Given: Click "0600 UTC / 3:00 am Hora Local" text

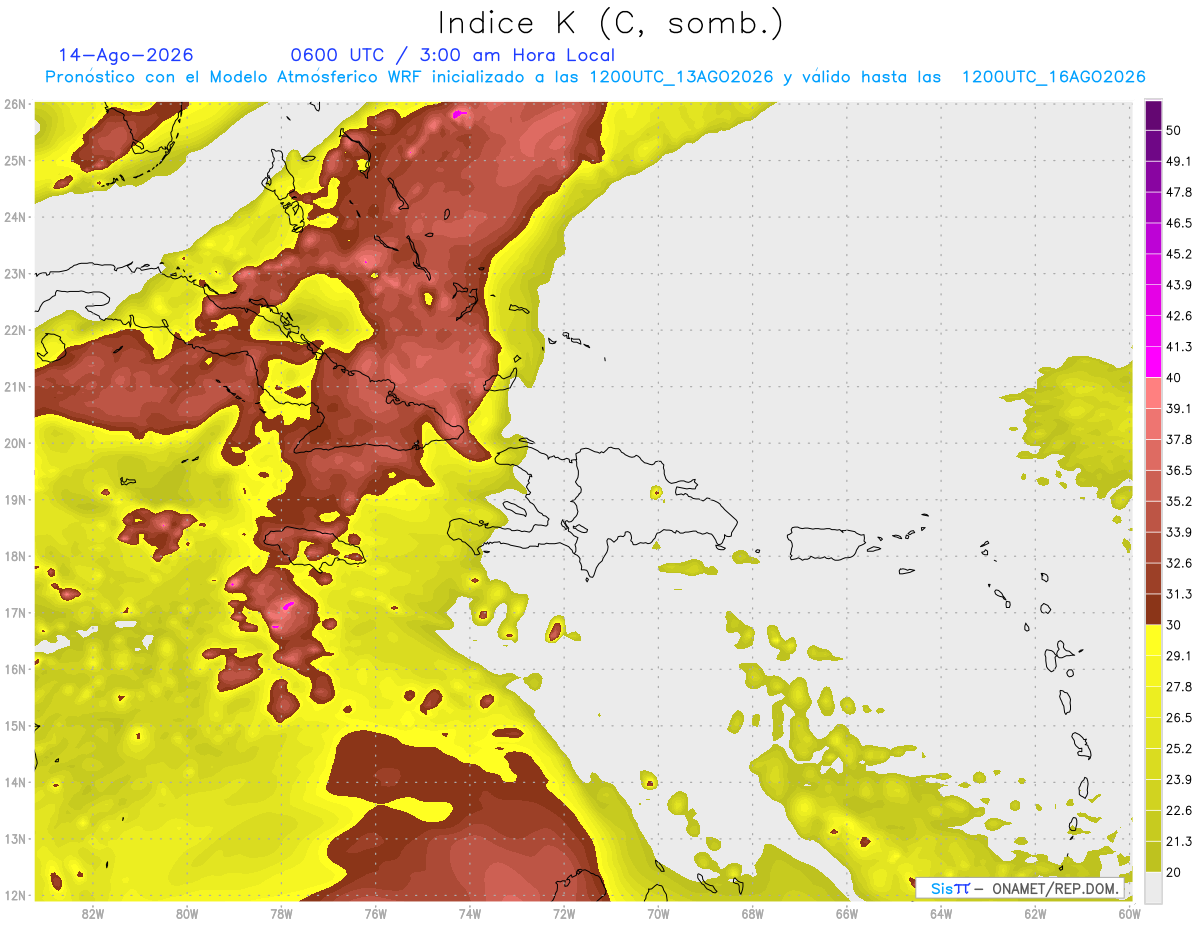Looking at the screenshot, I should coord(453,55).
